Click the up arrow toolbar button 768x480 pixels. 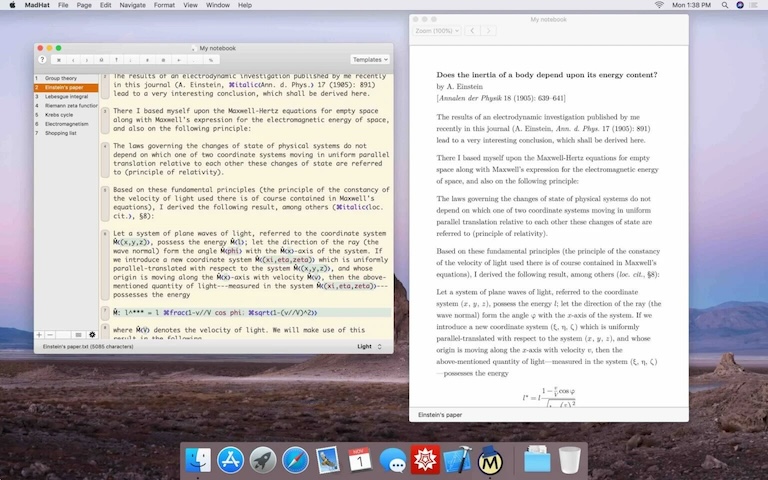[x=116, y=60]
